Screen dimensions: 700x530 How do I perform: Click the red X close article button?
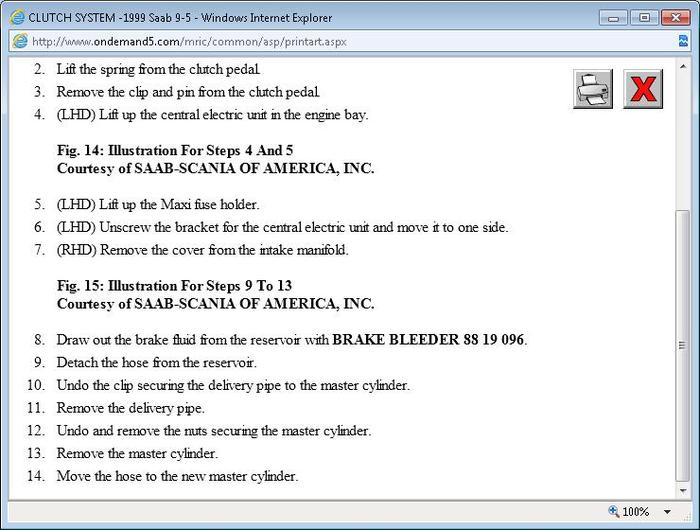tap(643, 89)
